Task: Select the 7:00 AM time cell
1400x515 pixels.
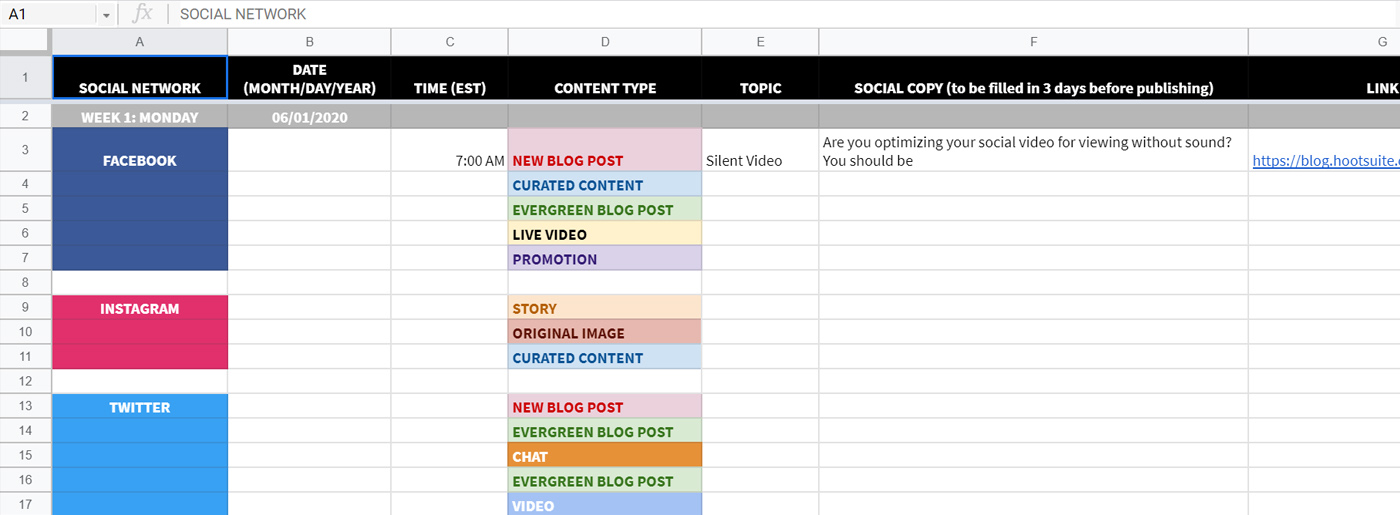Action: click(x=449, y=160)
